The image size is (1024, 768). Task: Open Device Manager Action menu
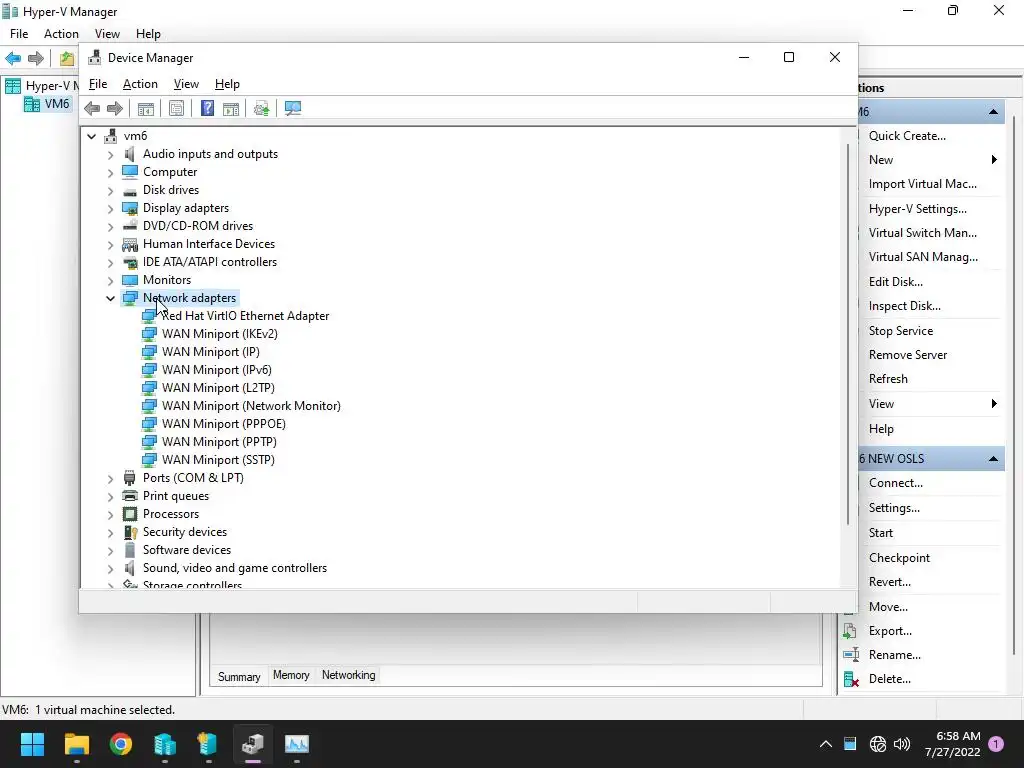click(x=140, y=84)
